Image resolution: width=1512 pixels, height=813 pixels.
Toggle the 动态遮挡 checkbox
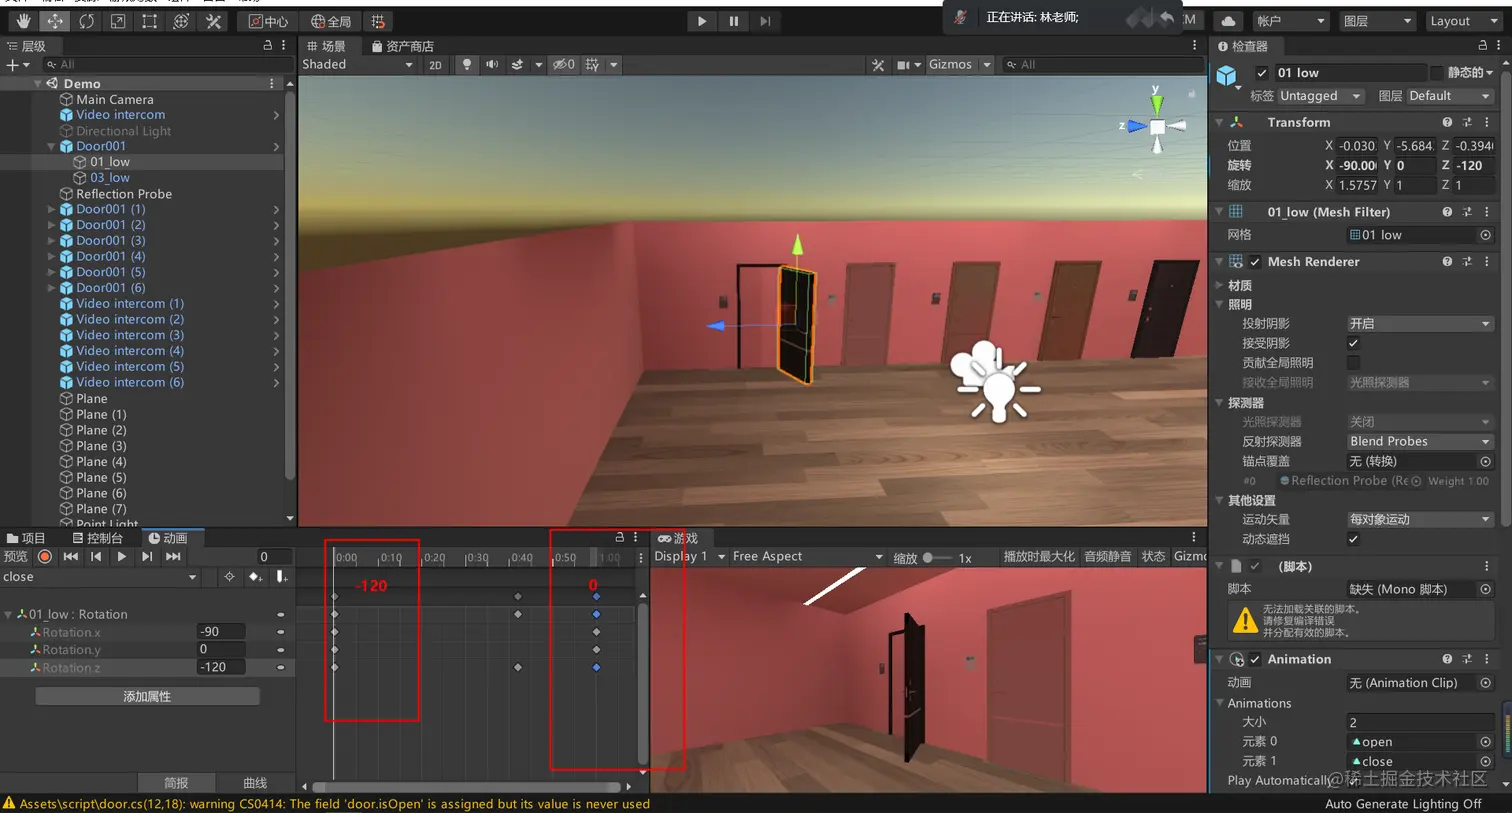1353,539
